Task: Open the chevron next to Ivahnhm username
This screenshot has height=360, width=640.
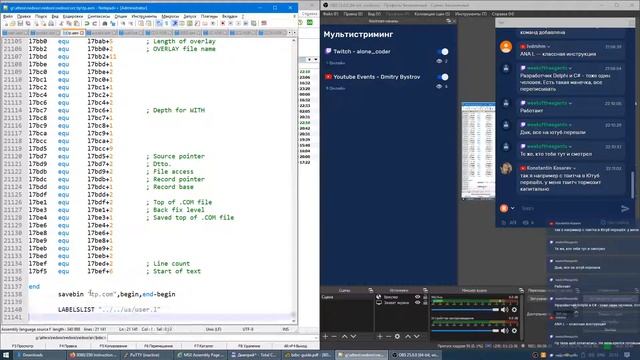Action: pos(549,47)
